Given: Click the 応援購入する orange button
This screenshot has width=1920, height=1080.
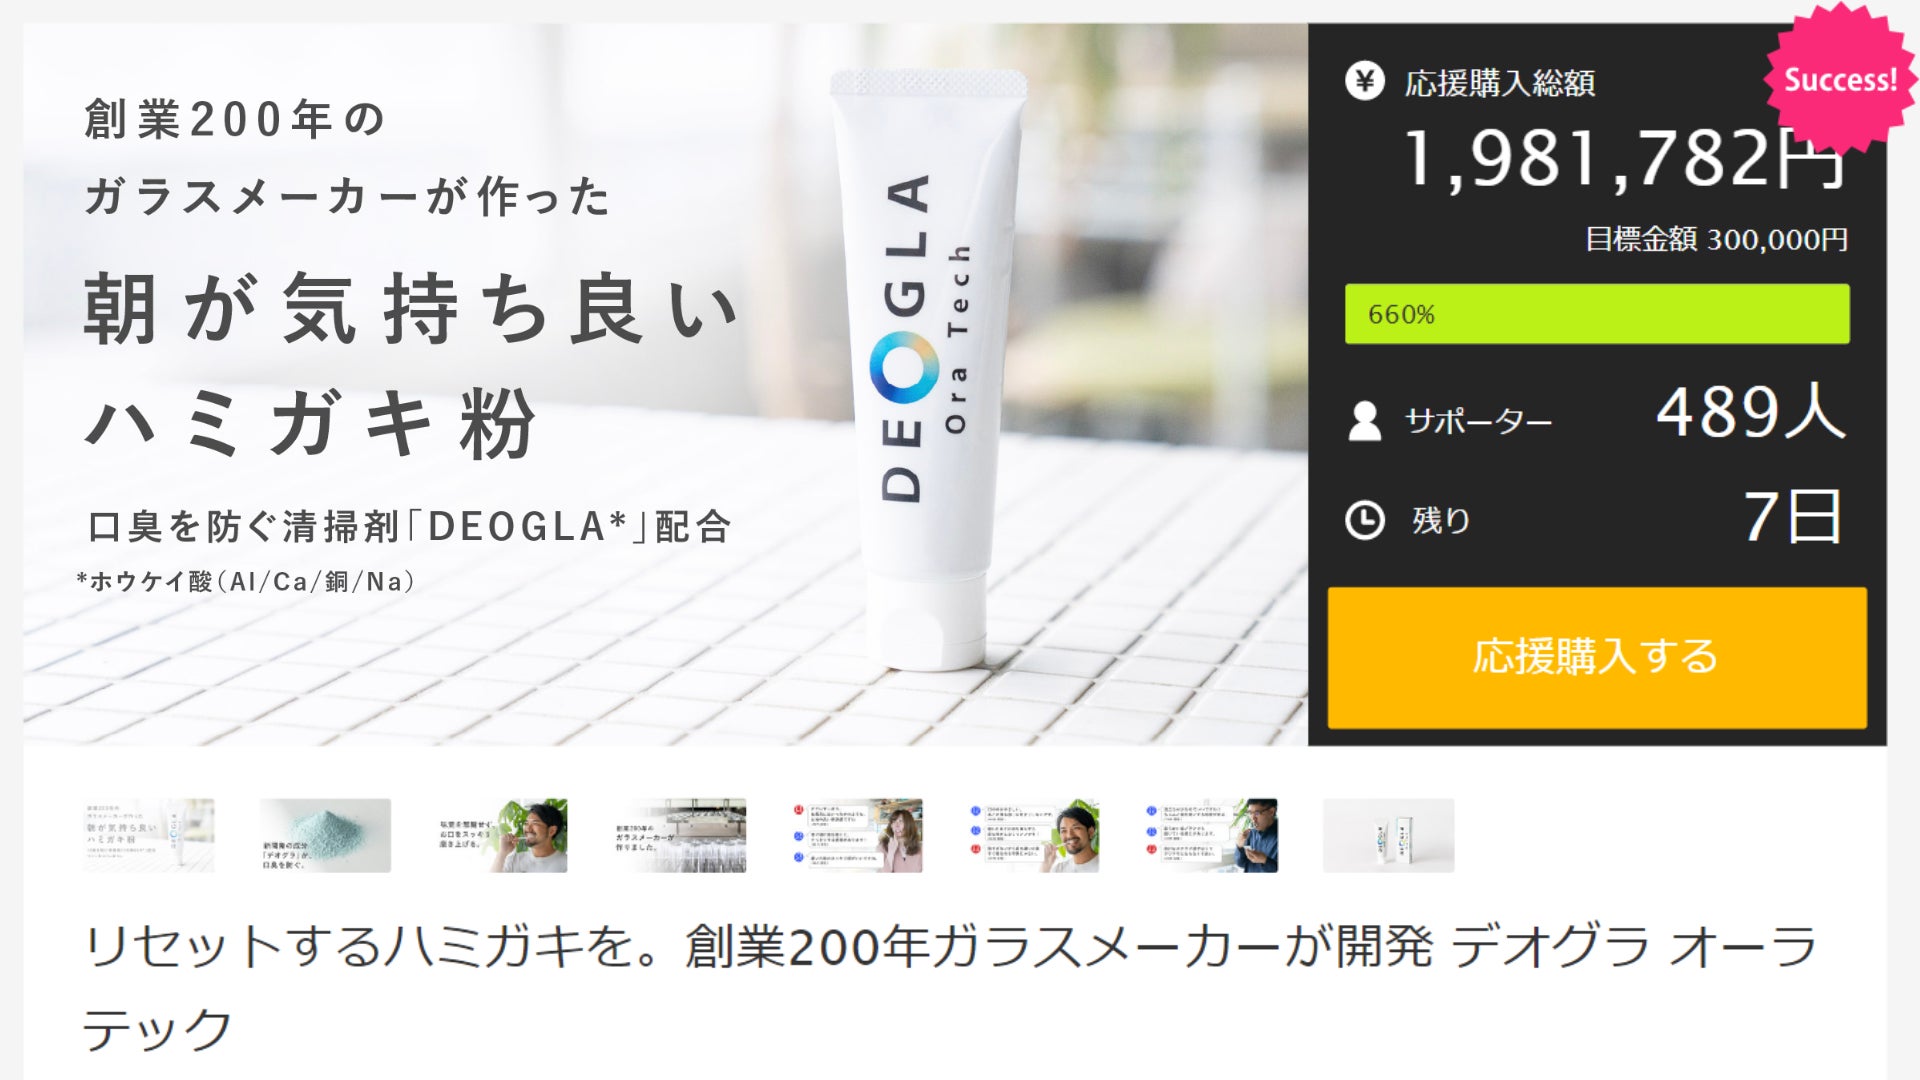Looking at the screenshot, I should tap(1597, 657).
